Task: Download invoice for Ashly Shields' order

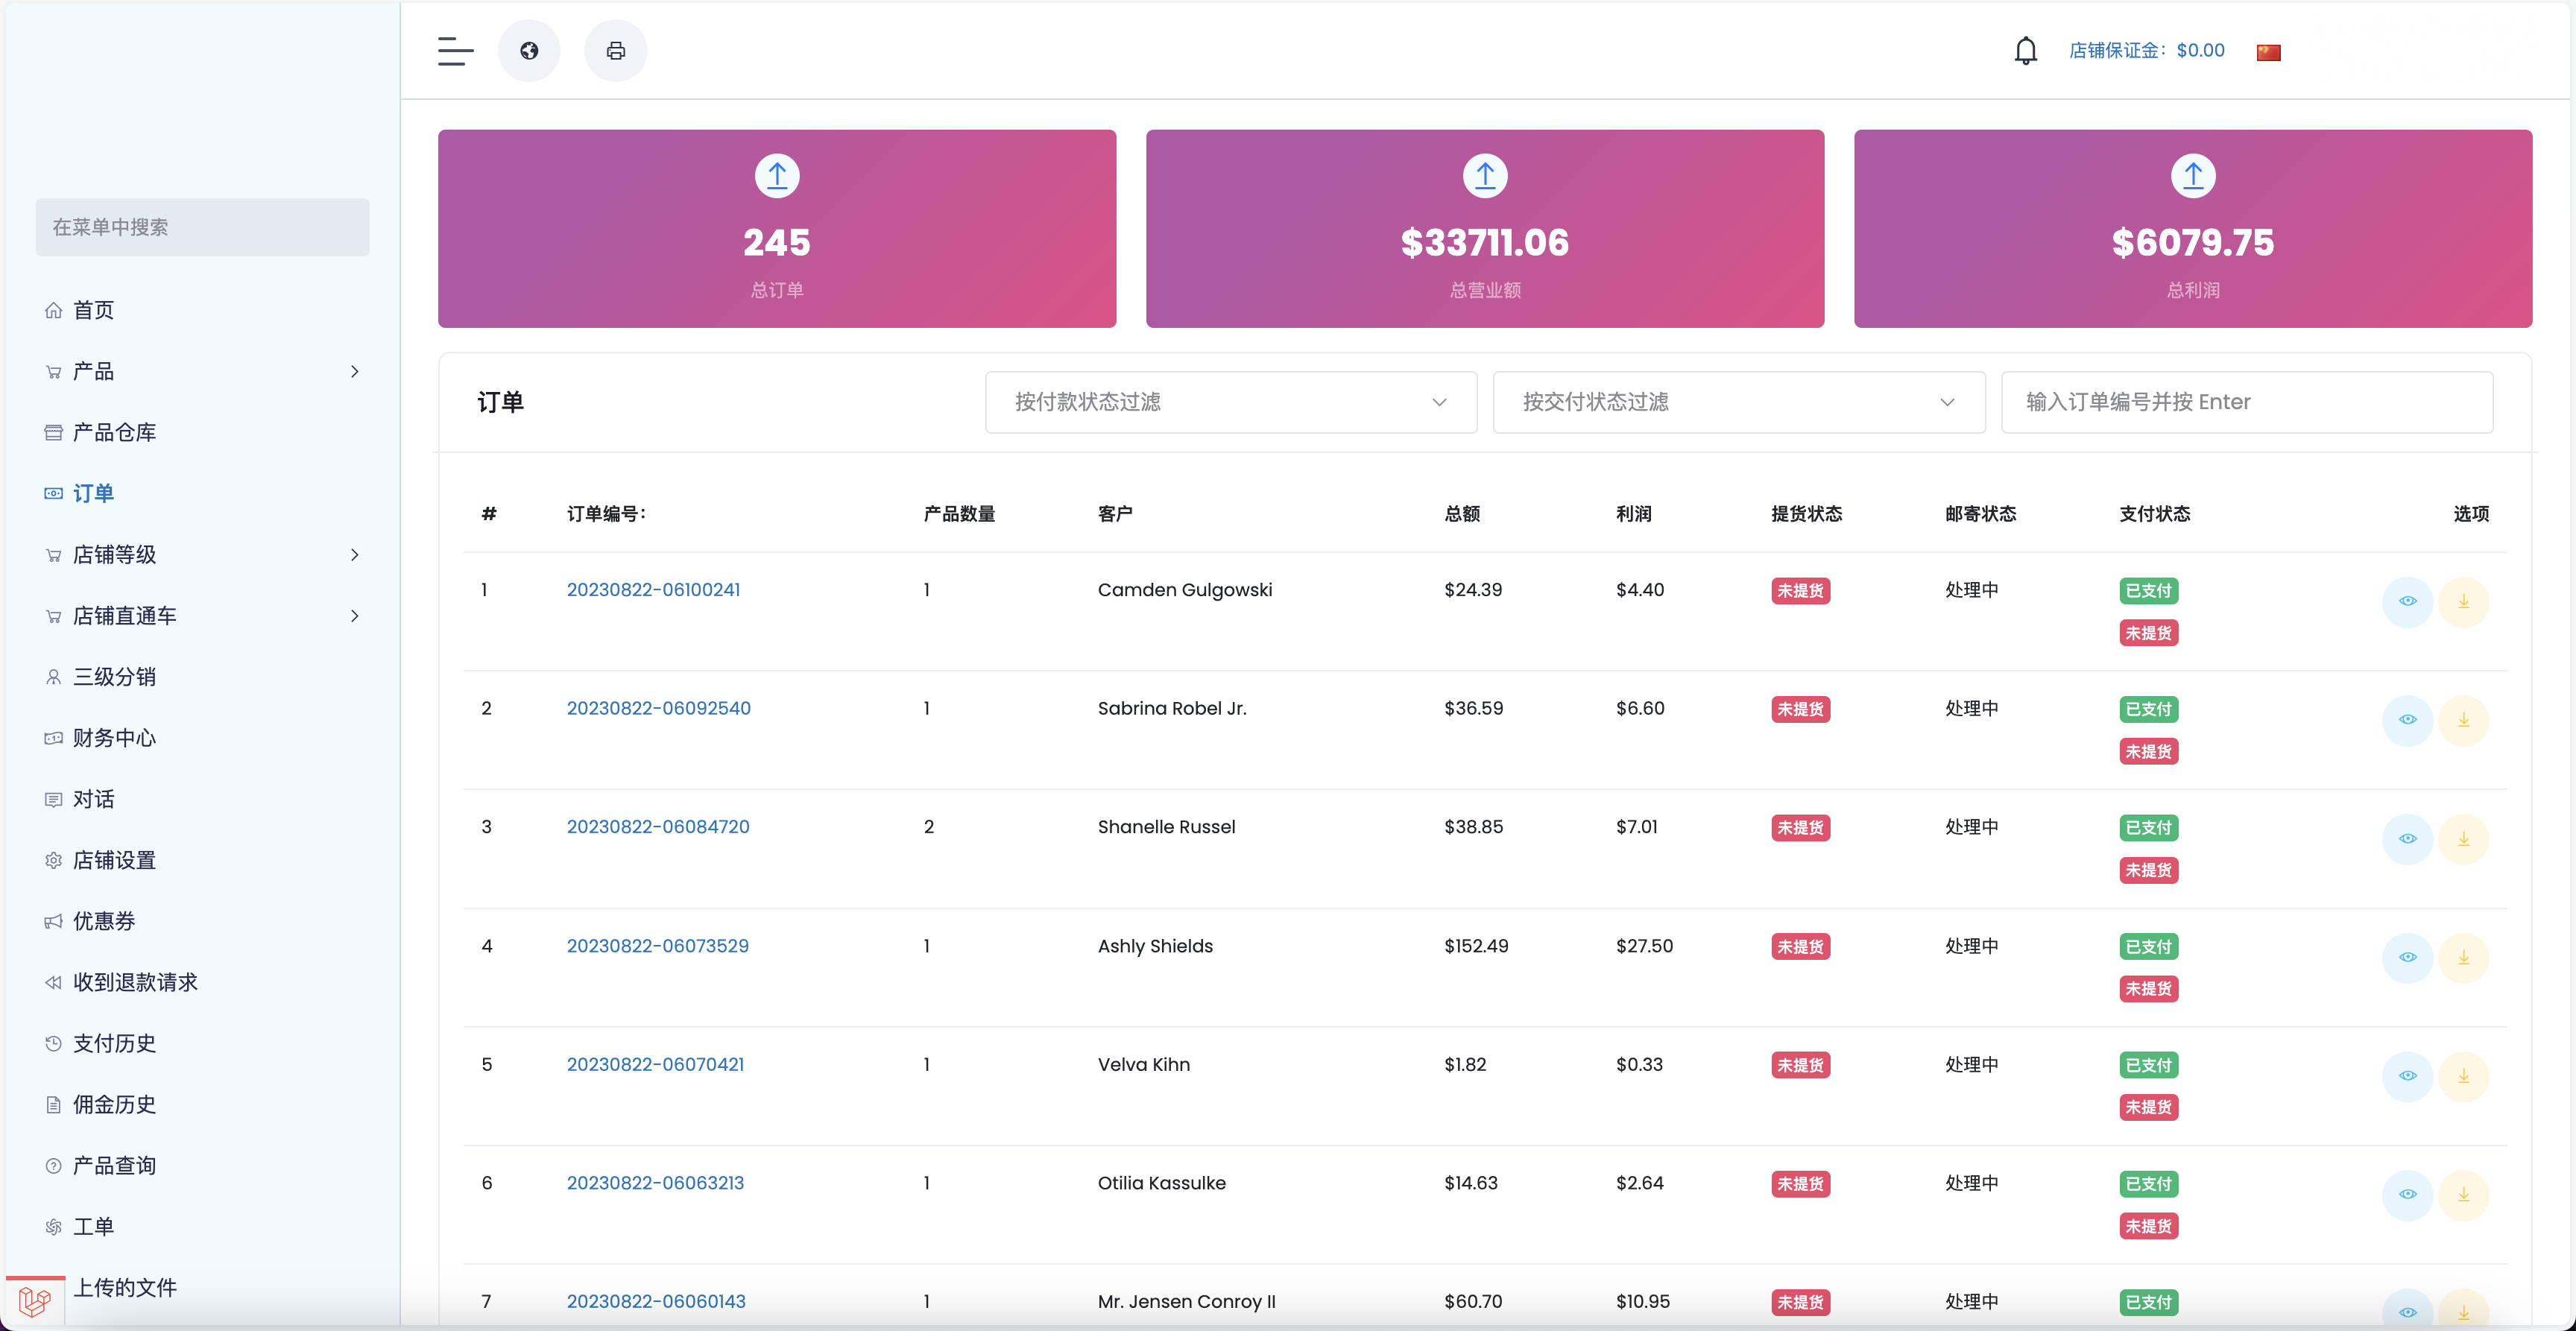Action: [2463, 957]
